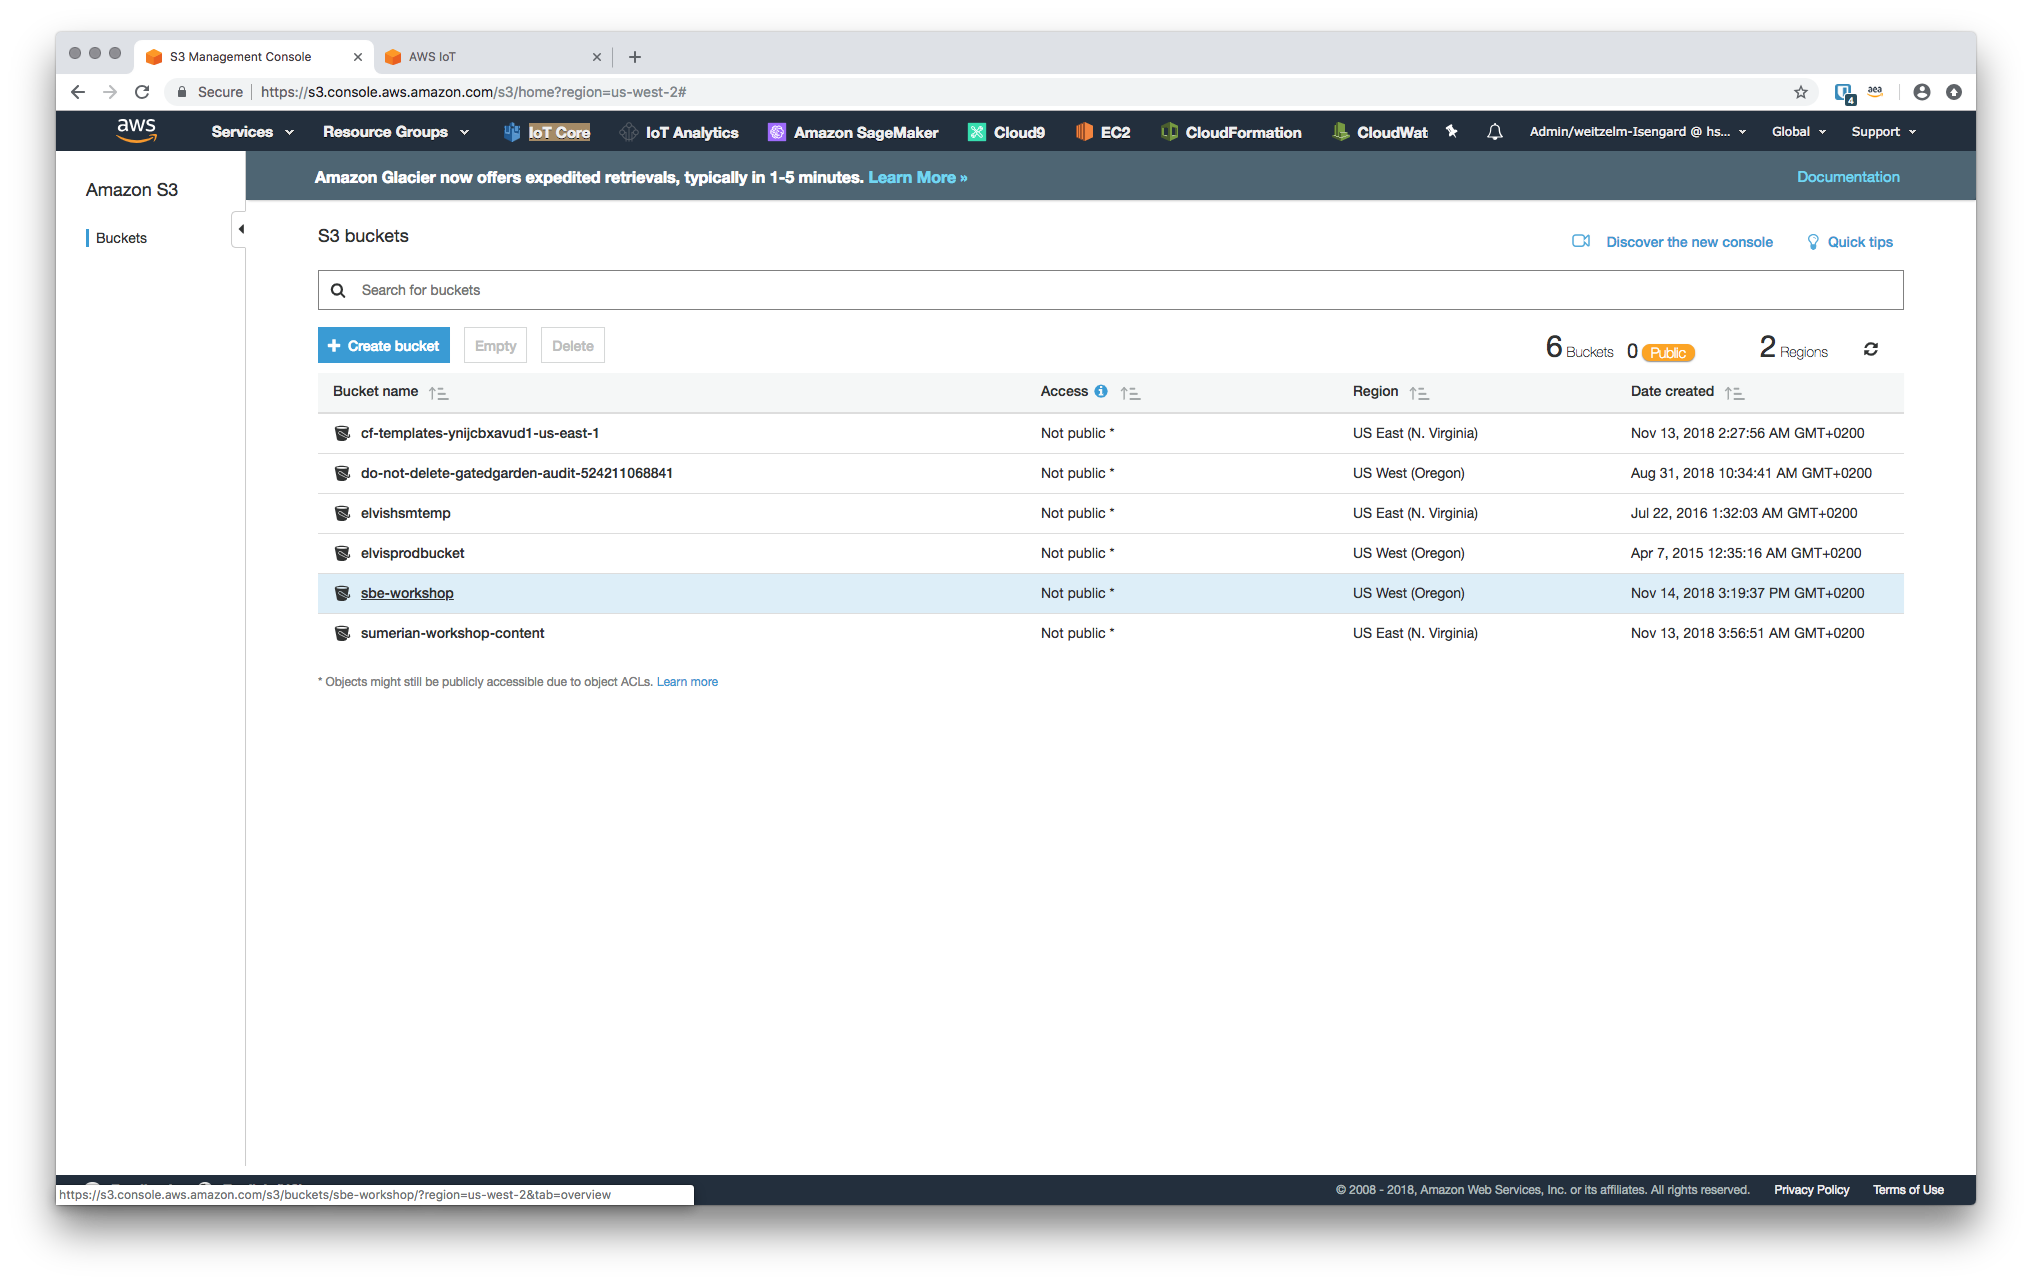Click the Empty button
Viewport: 2032px width, 1285px height.
[495, 345]
